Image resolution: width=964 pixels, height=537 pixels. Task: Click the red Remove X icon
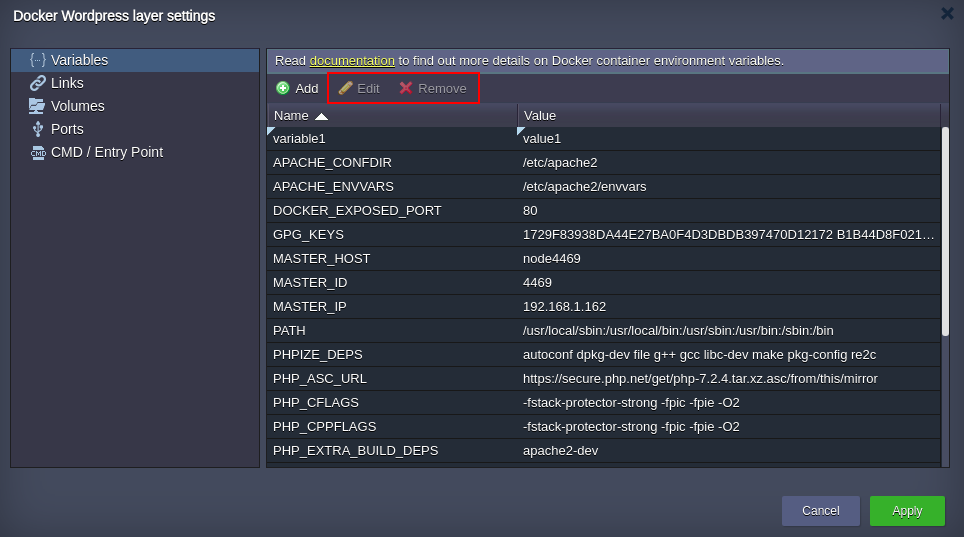click(x=406, y=89)
